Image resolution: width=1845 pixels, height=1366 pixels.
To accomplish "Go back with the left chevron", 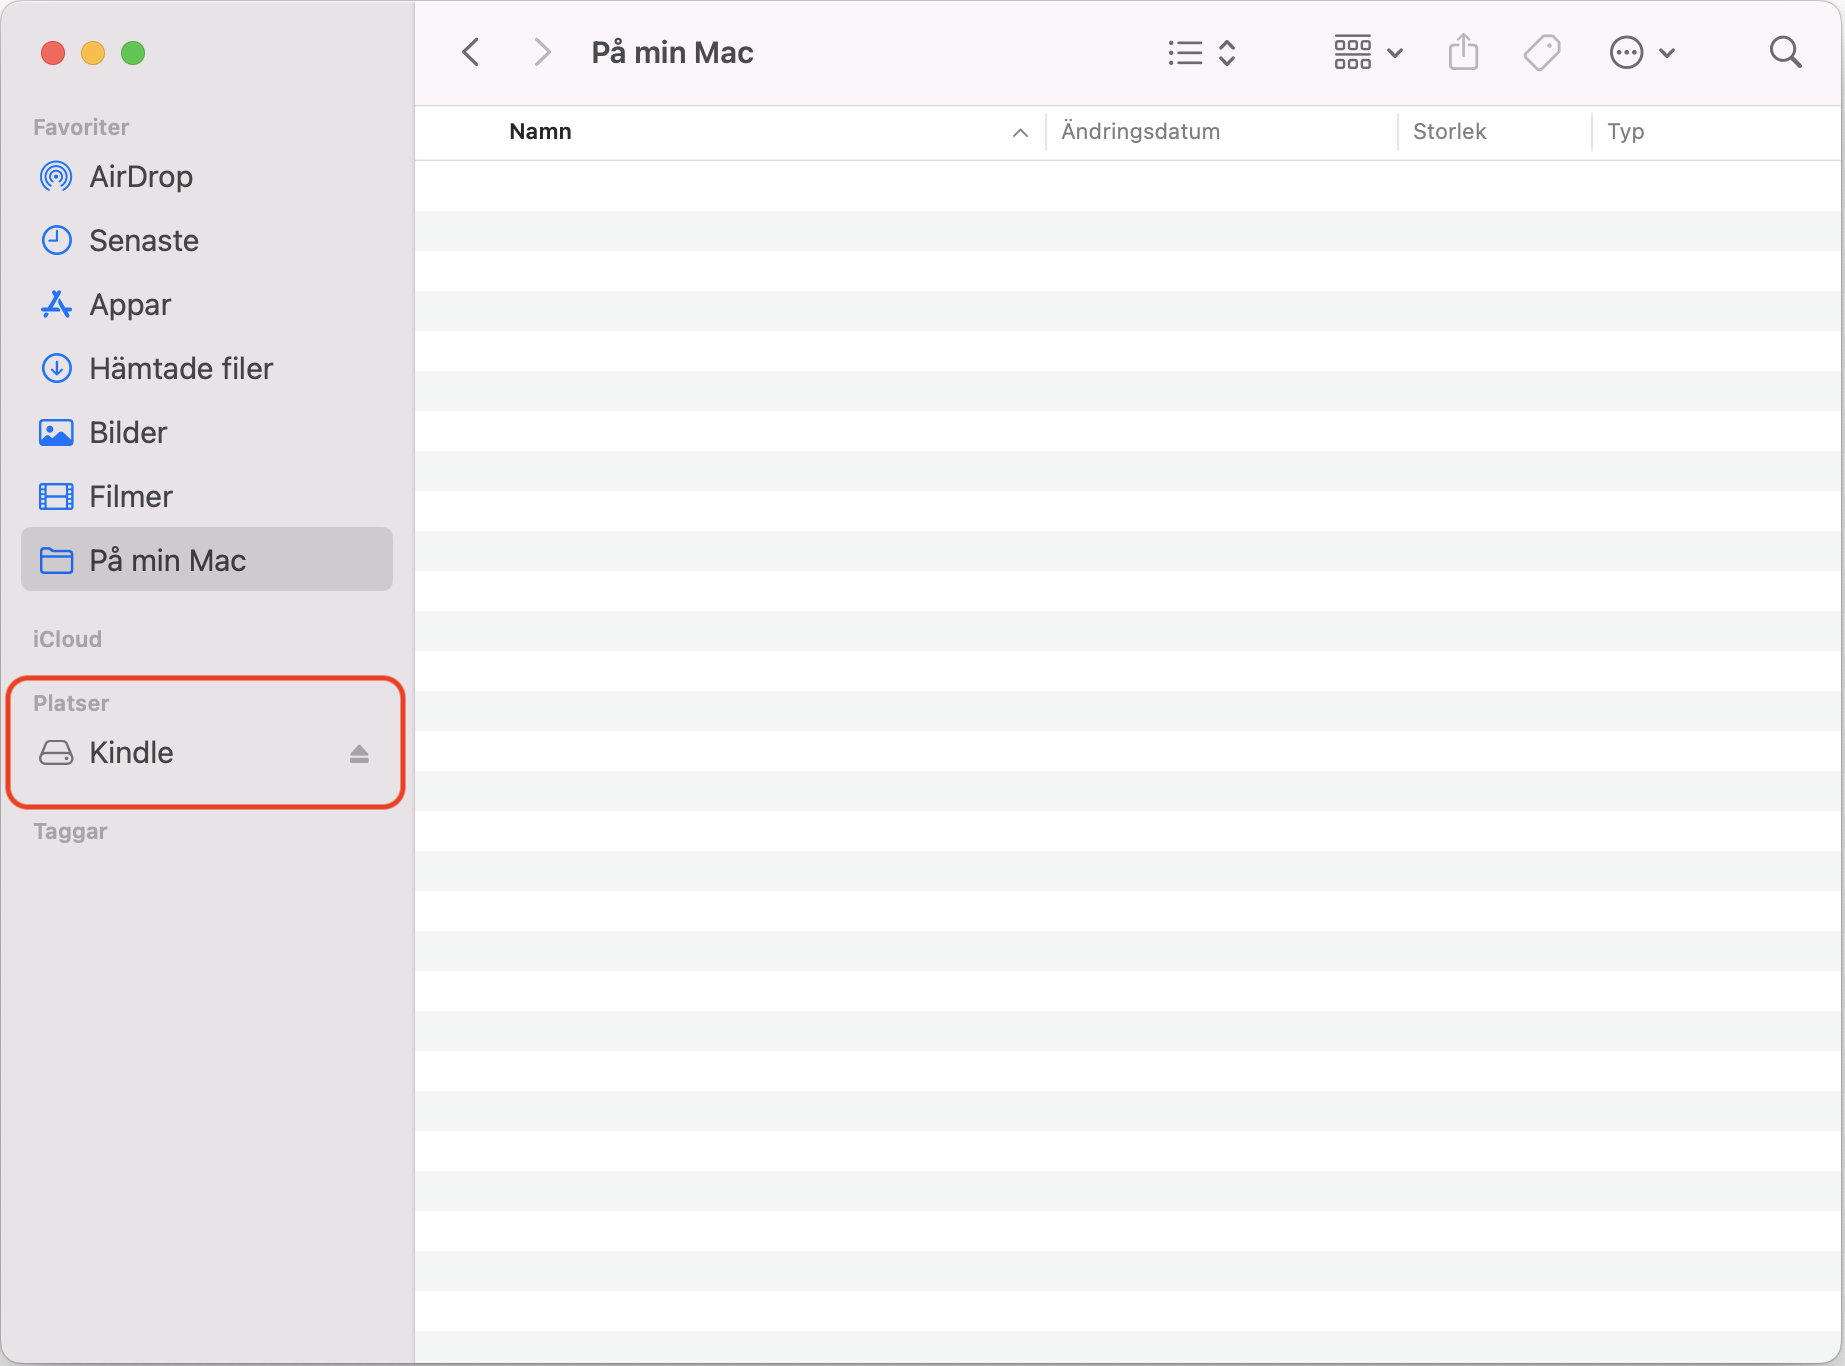I will [x=471, y=52].
